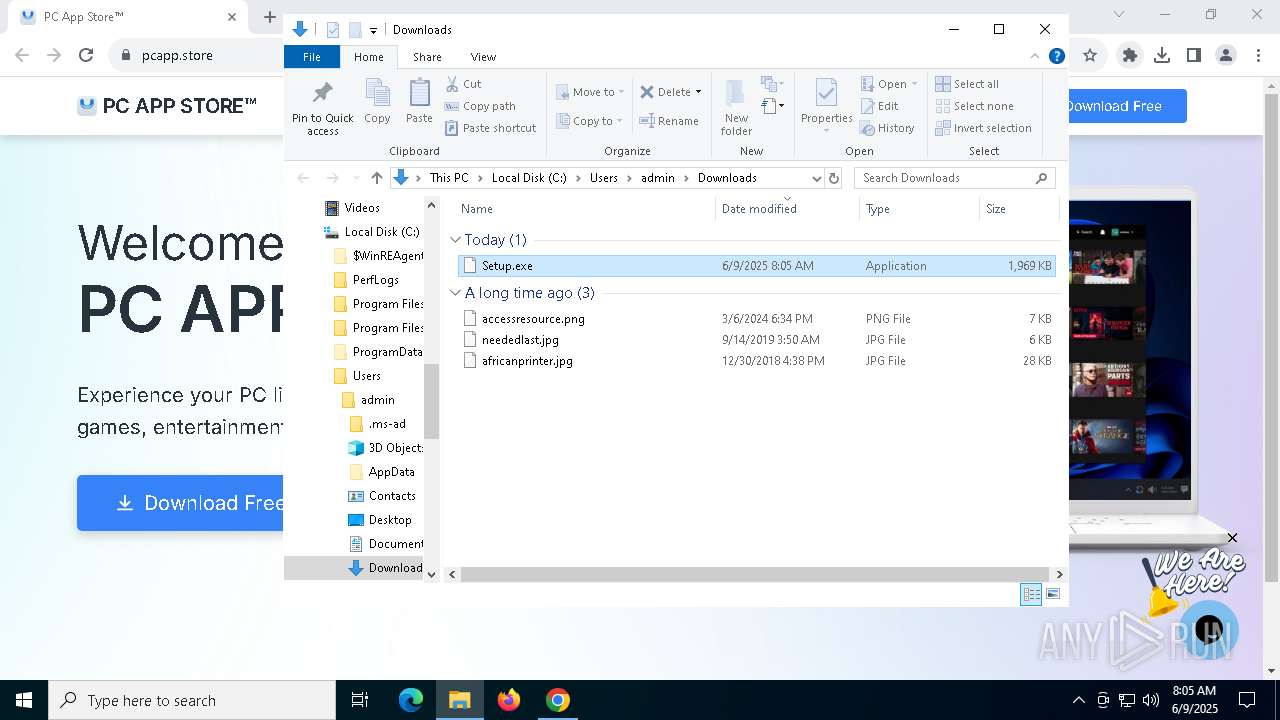Click the Help question mark icon

point(1056,57)
